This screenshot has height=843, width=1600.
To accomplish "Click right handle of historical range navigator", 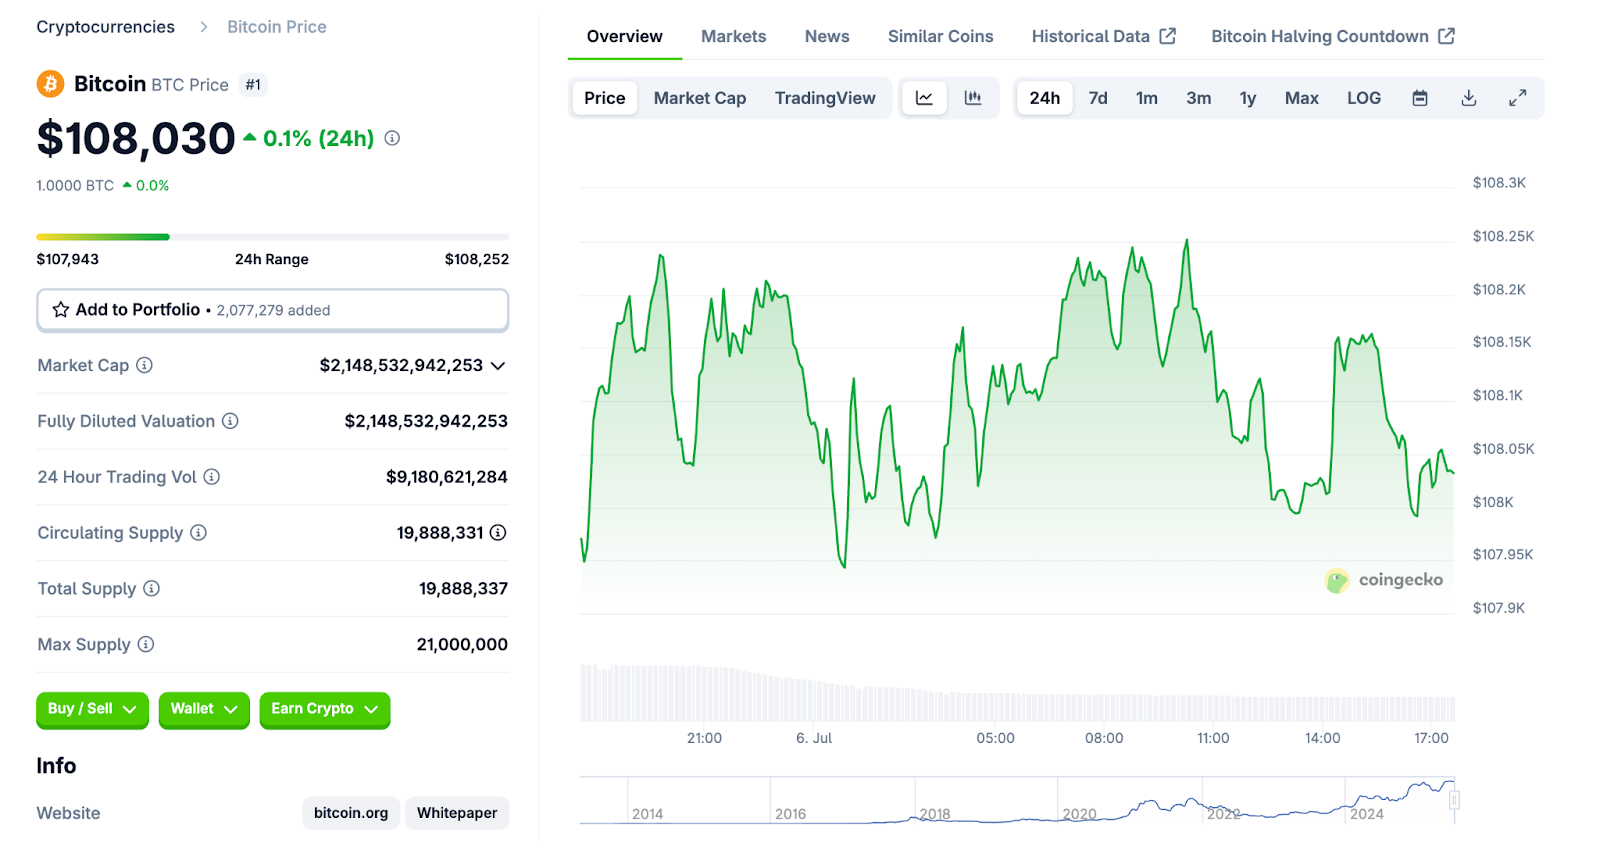I will pyautogui.click(x=1454, y=800).
